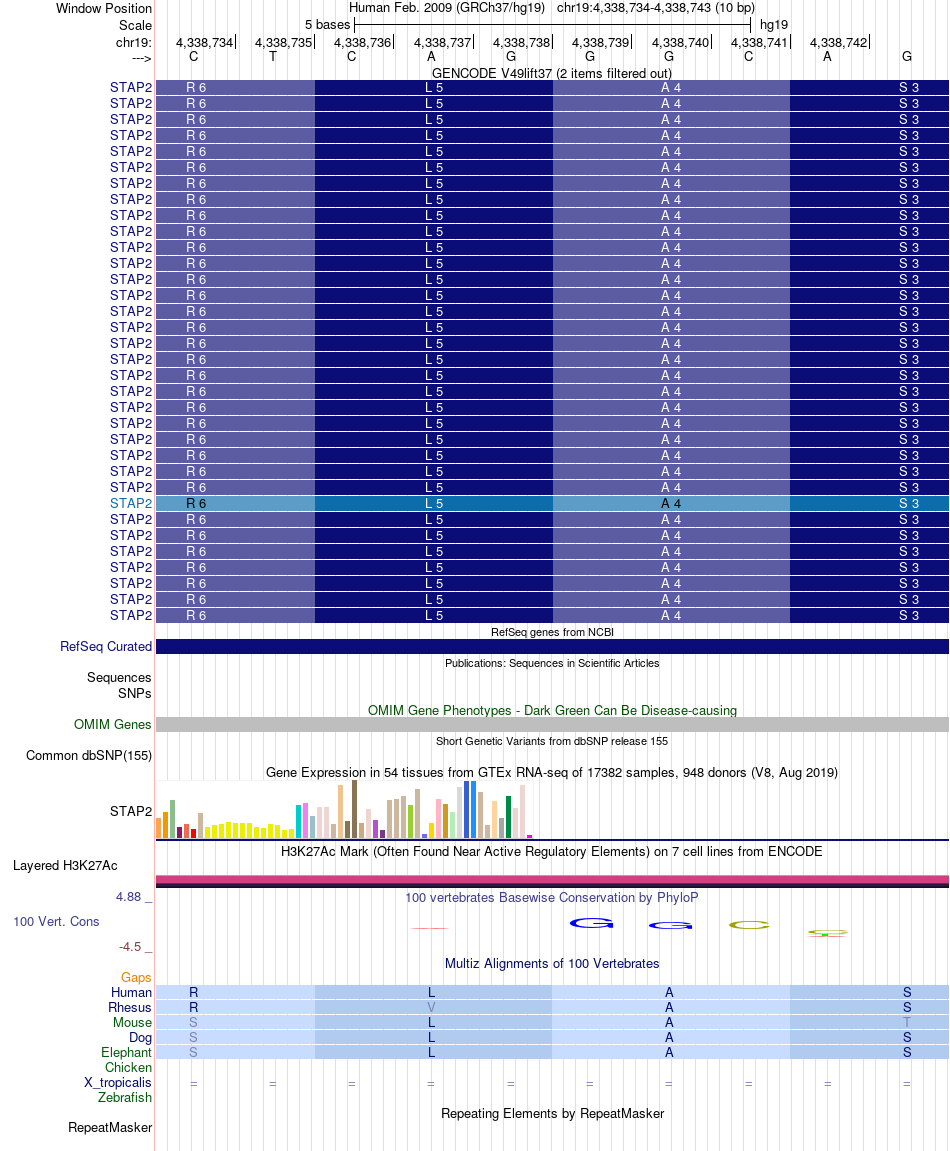This screenshot has width=950, height=1151.
Task: Click the 4,338,734 coordinate in the ruler
Action: click(204, 43)
